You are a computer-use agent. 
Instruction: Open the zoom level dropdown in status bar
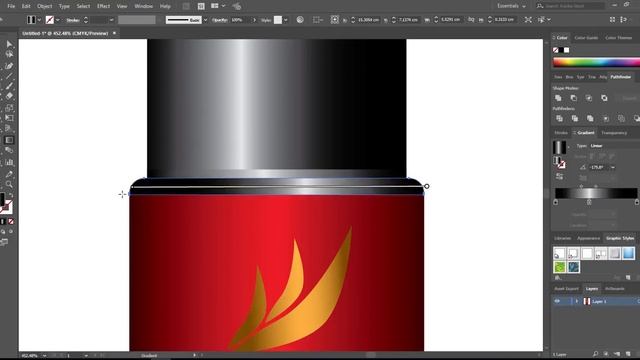(x=44, y=356)
